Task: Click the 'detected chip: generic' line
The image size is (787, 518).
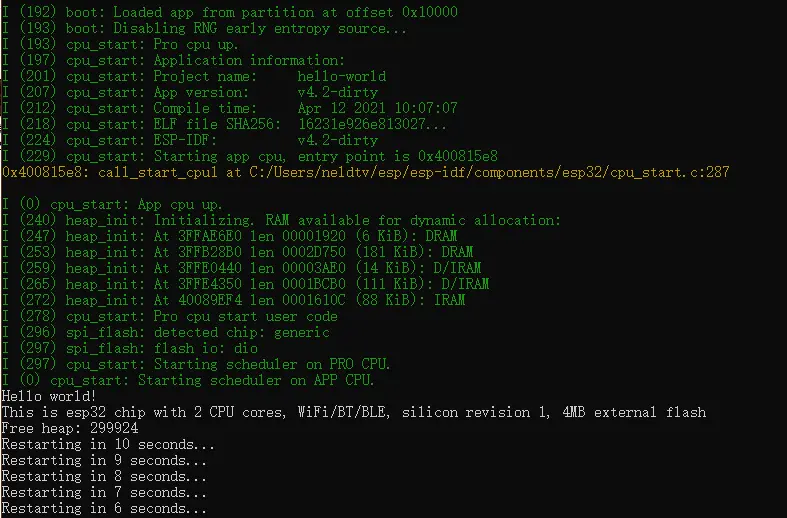Action: pyautogui.click(x=166, y=332)
